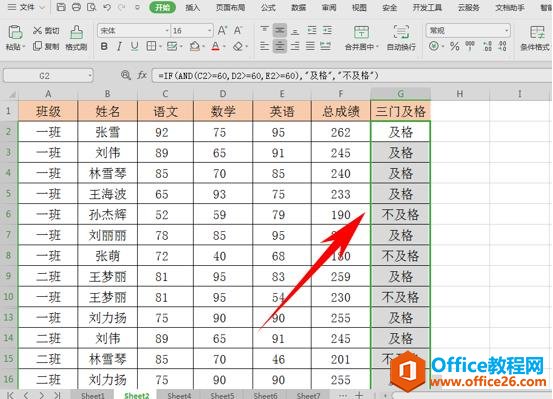Expand the font color dropdown arrow
Image resolution: width=553 pixels, height=399 pixels.
[224, 46]
